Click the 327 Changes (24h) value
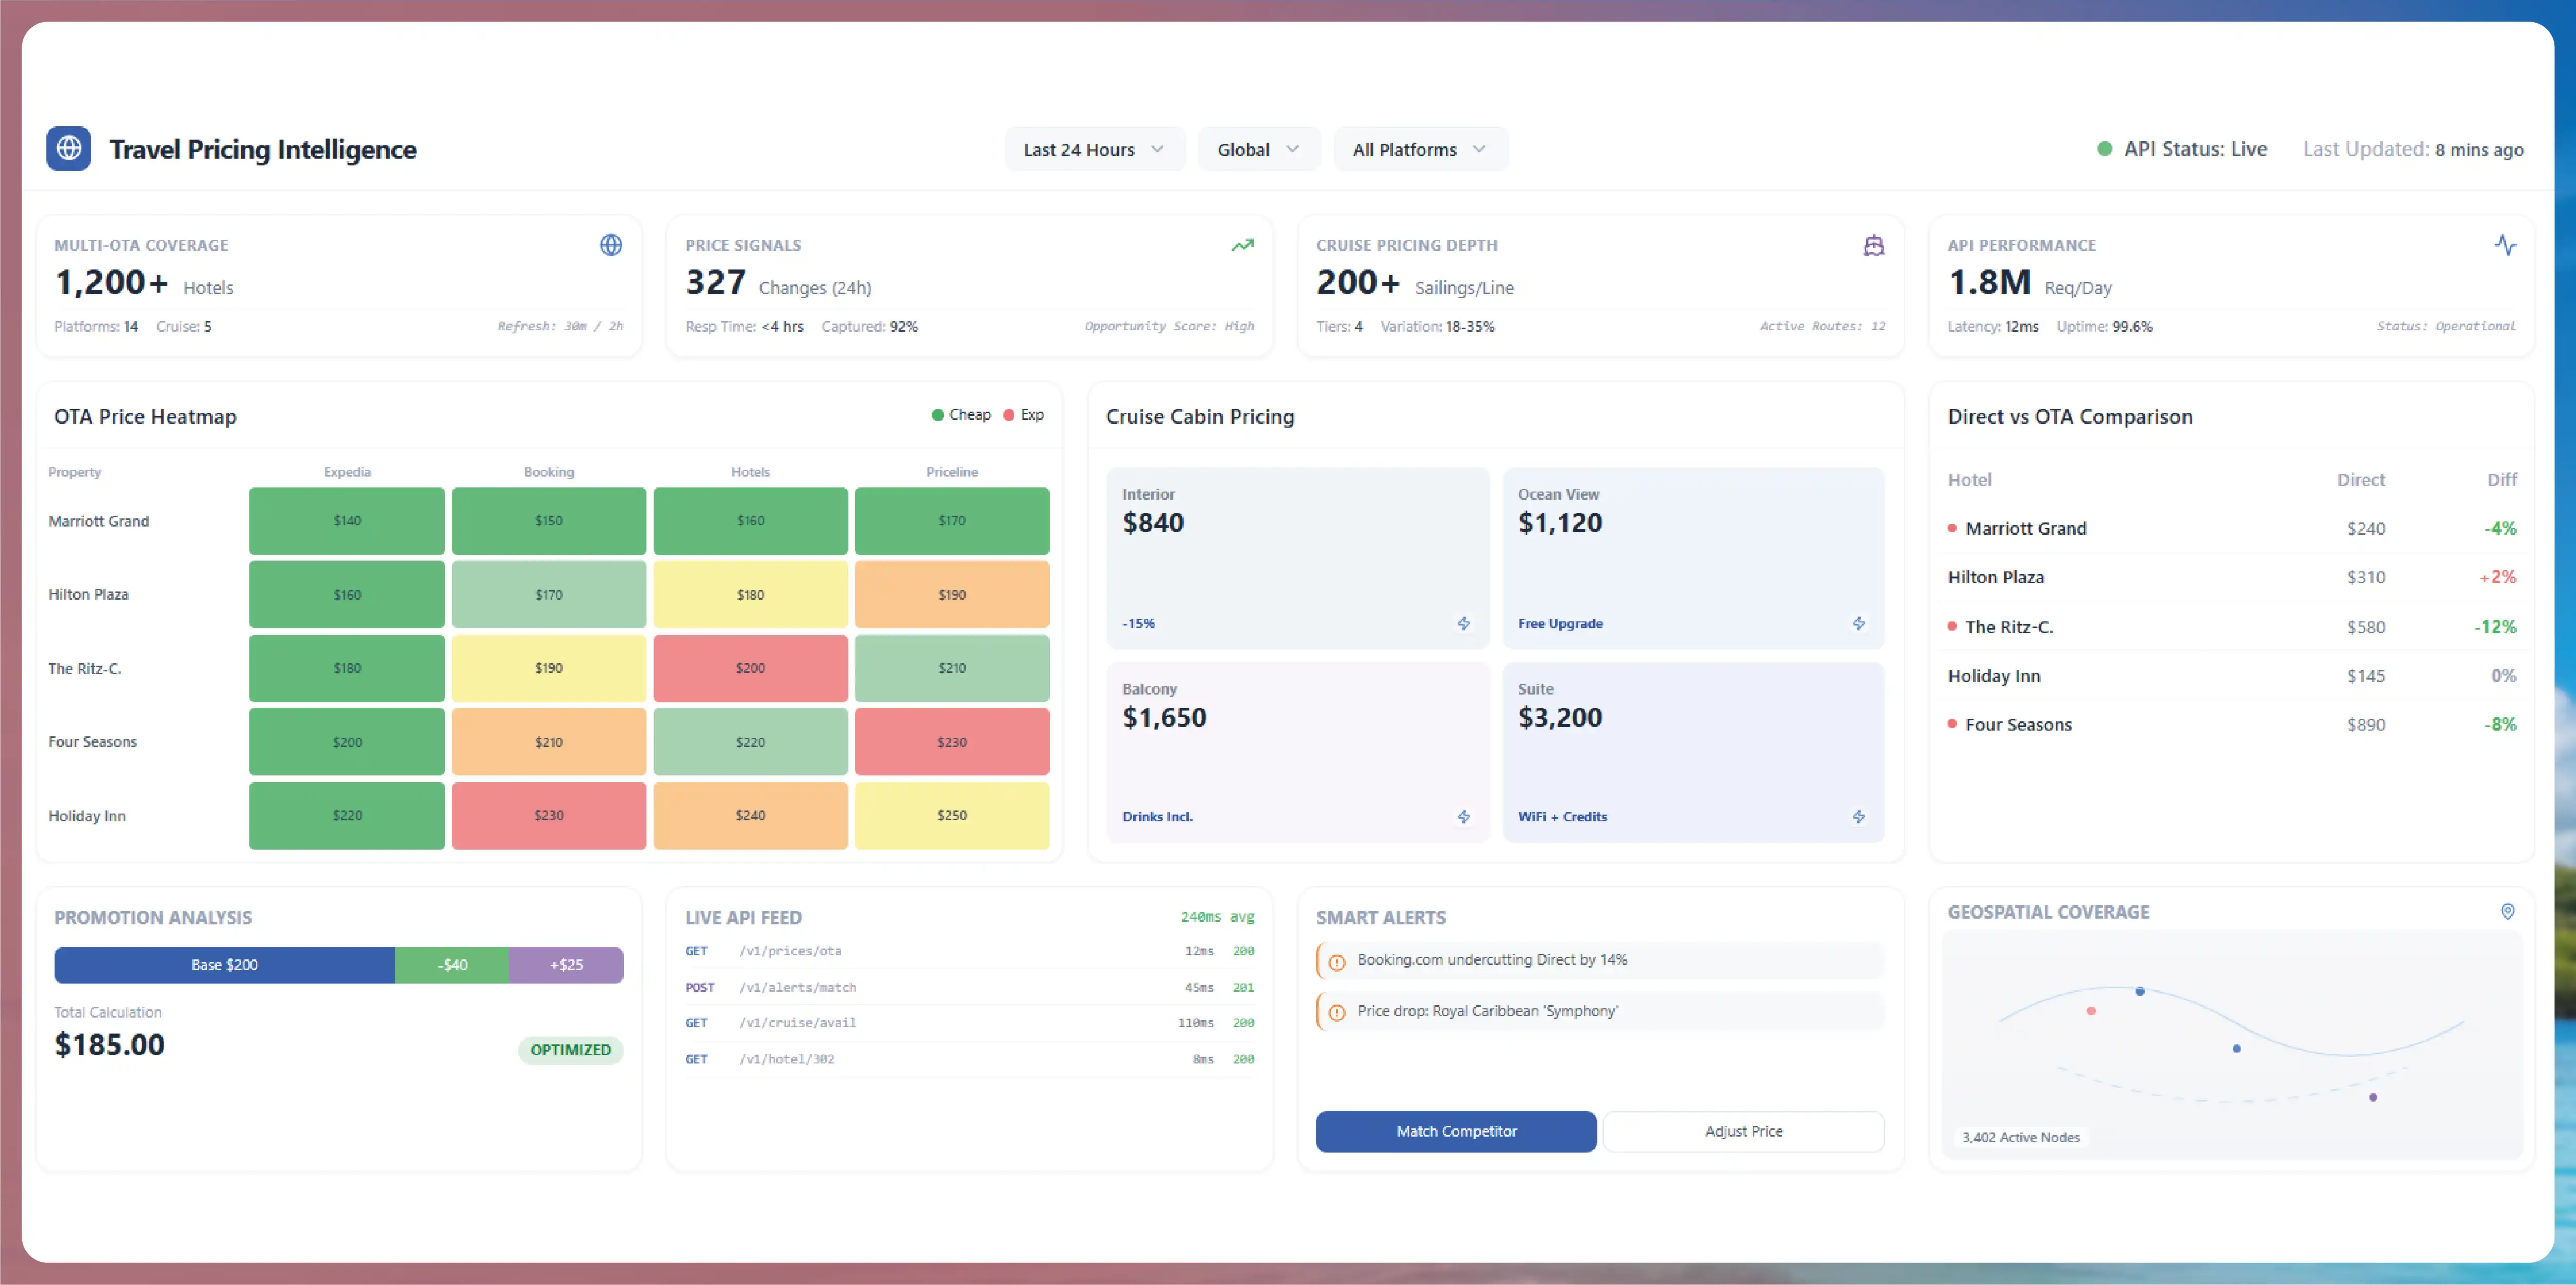 coord(778,283)
